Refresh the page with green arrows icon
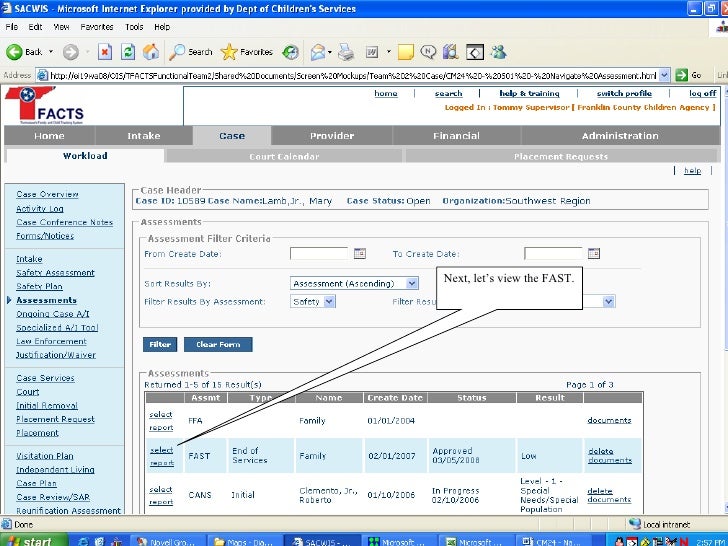Screen dimensions: 728x546 click(128, 52)
